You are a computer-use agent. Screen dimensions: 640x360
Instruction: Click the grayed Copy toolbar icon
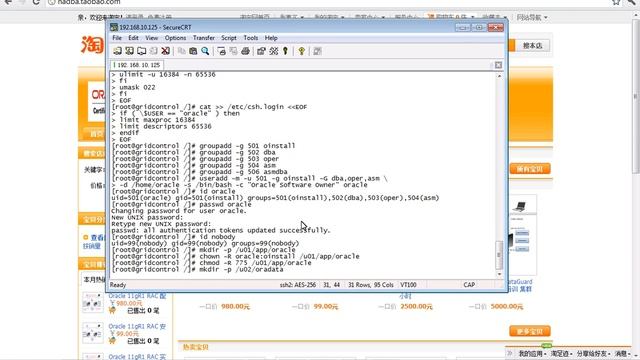182,51
